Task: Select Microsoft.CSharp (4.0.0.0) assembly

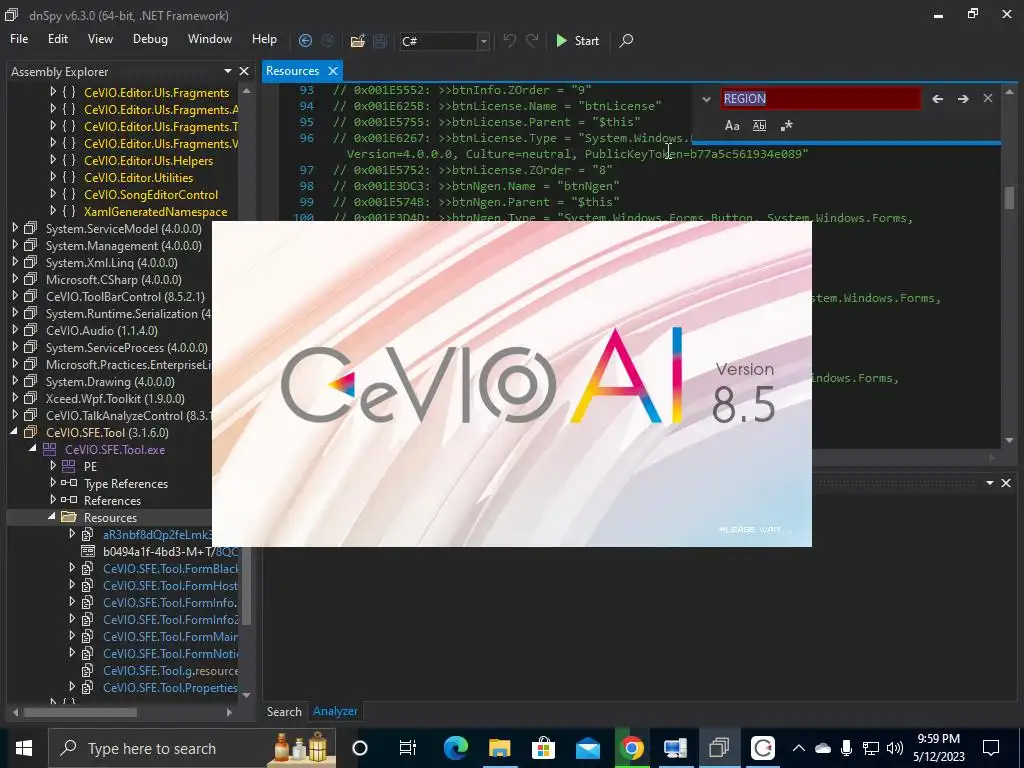Action: pyautogui.click(x=114, y=280)
